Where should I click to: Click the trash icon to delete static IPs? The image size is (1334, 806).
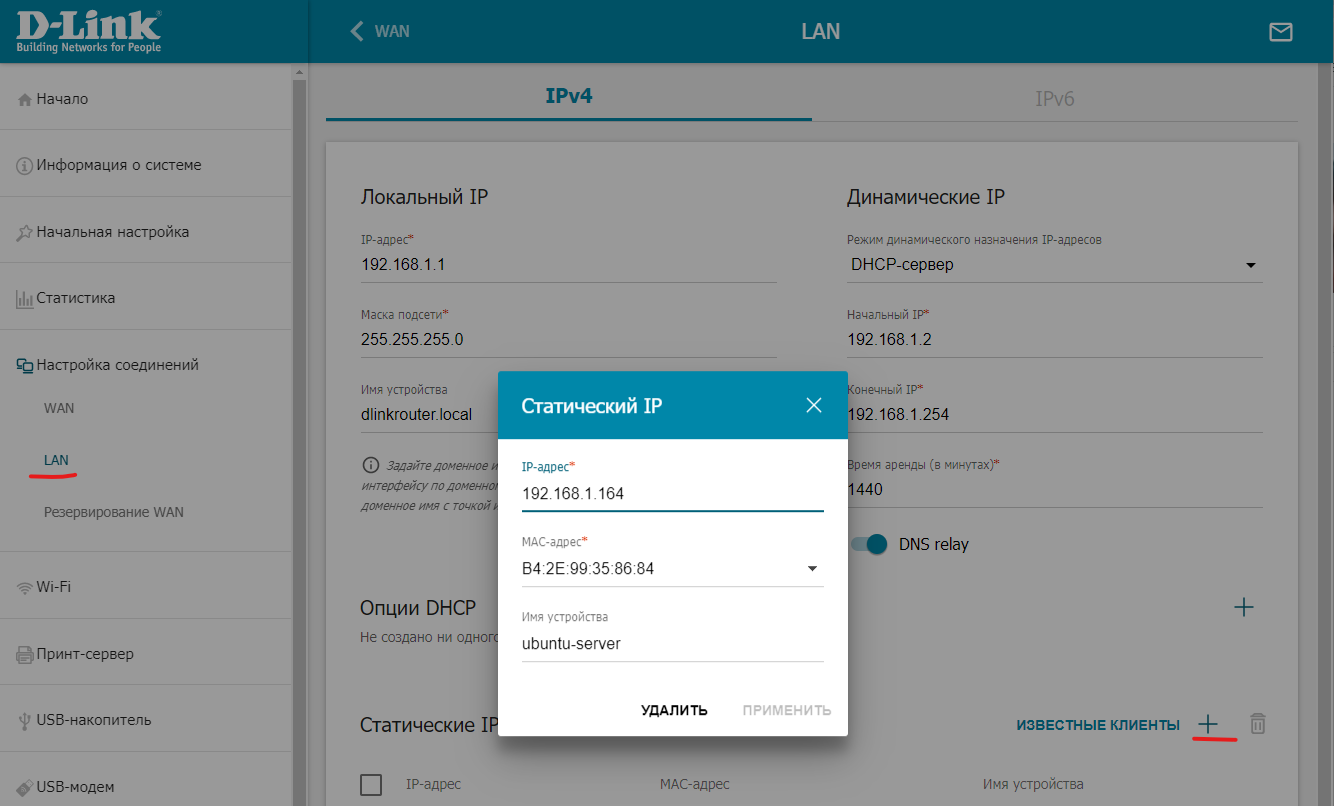(1258, 724)
